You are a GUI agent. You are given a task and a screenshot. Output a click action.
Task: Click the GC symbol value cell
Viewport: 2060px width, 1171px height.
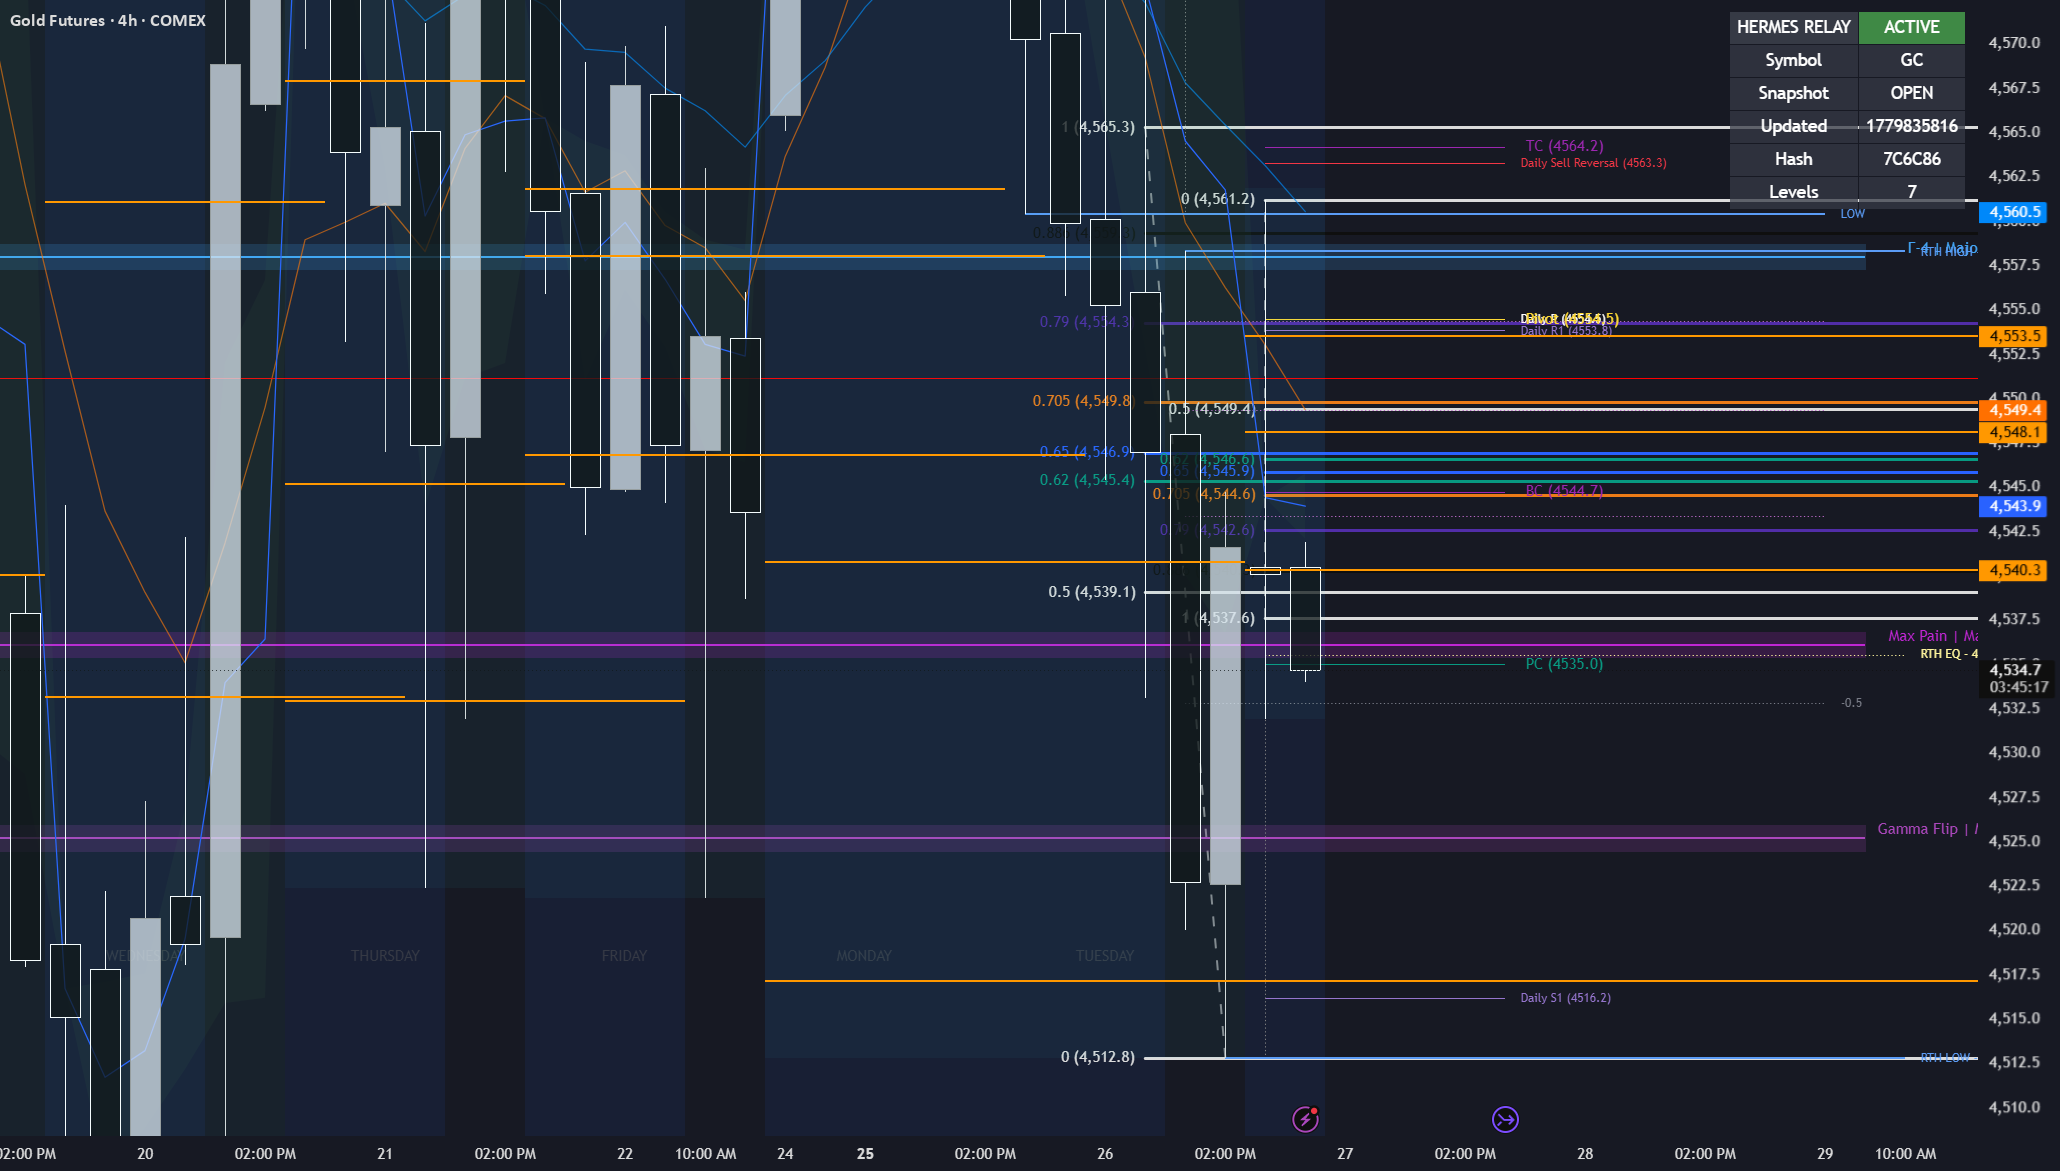coord(1912,60)
